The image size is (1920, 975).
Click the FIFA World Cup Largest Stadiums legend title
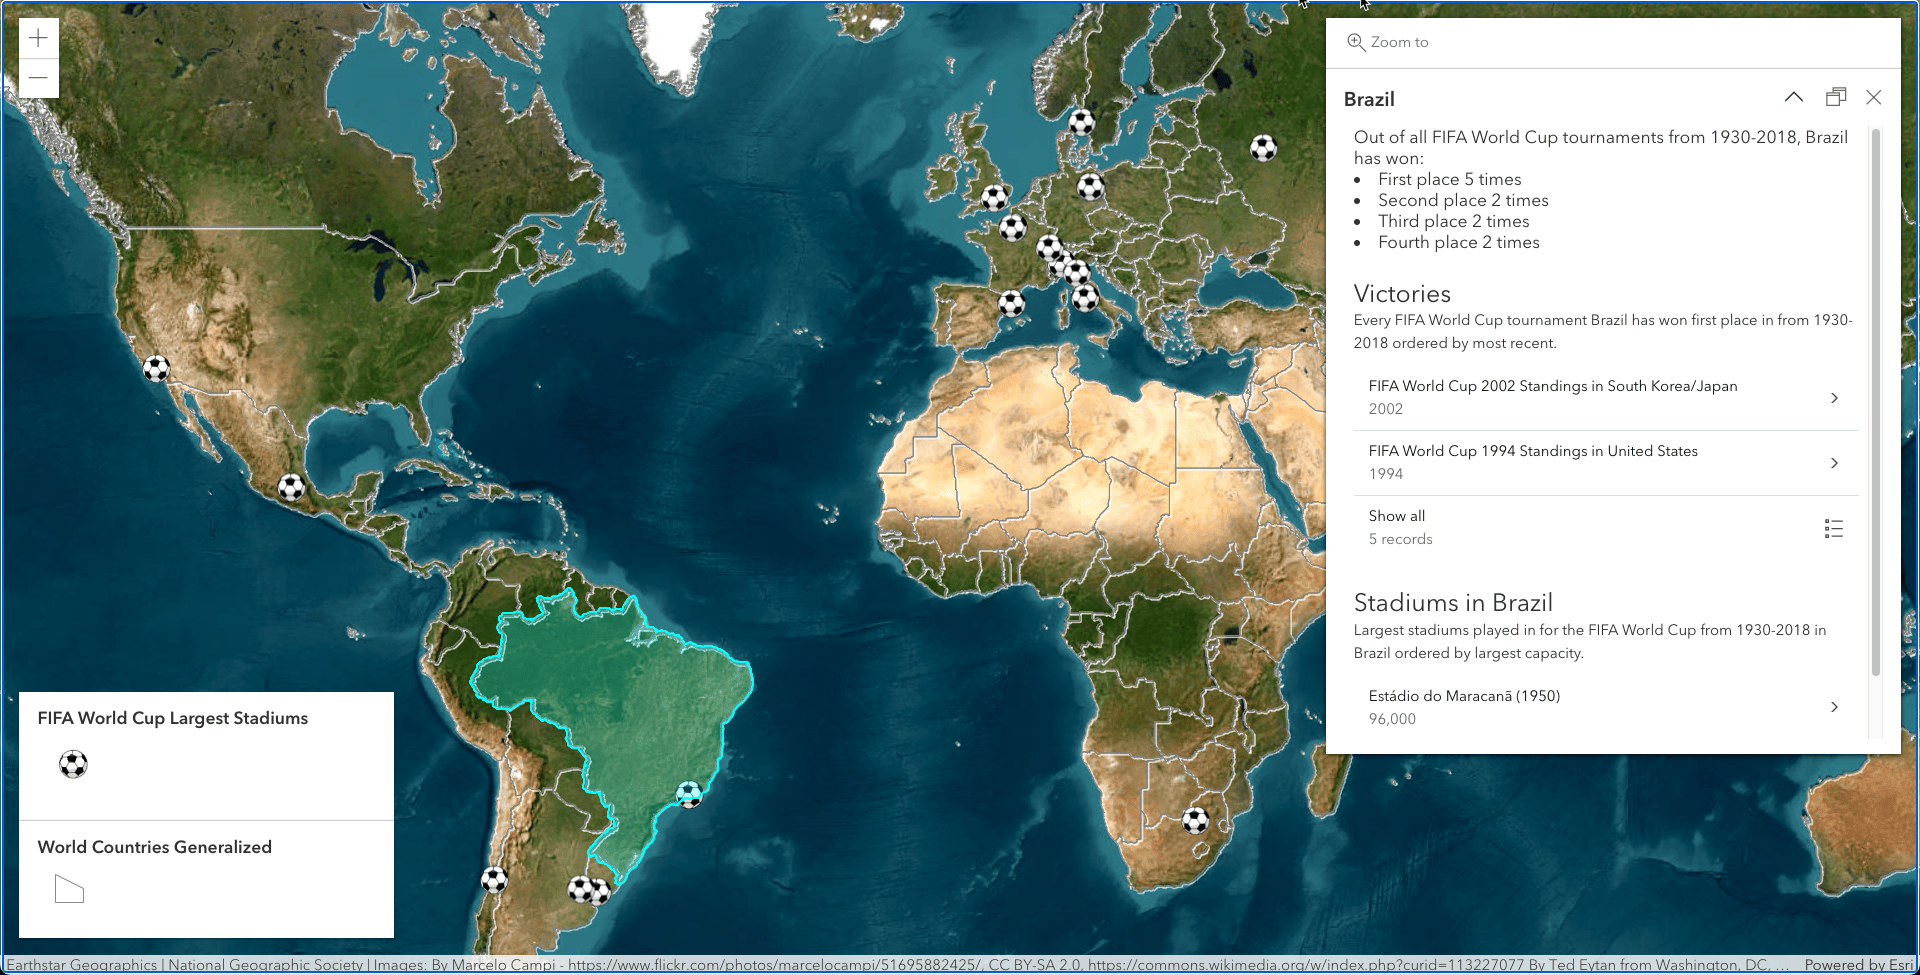click(173, 718)
